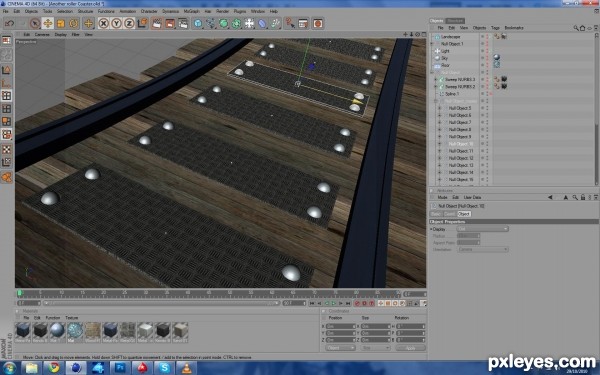This screenshot has height=375, width=600.
Task: Click the green current-frame timeline marker
Action: (20, 293)
